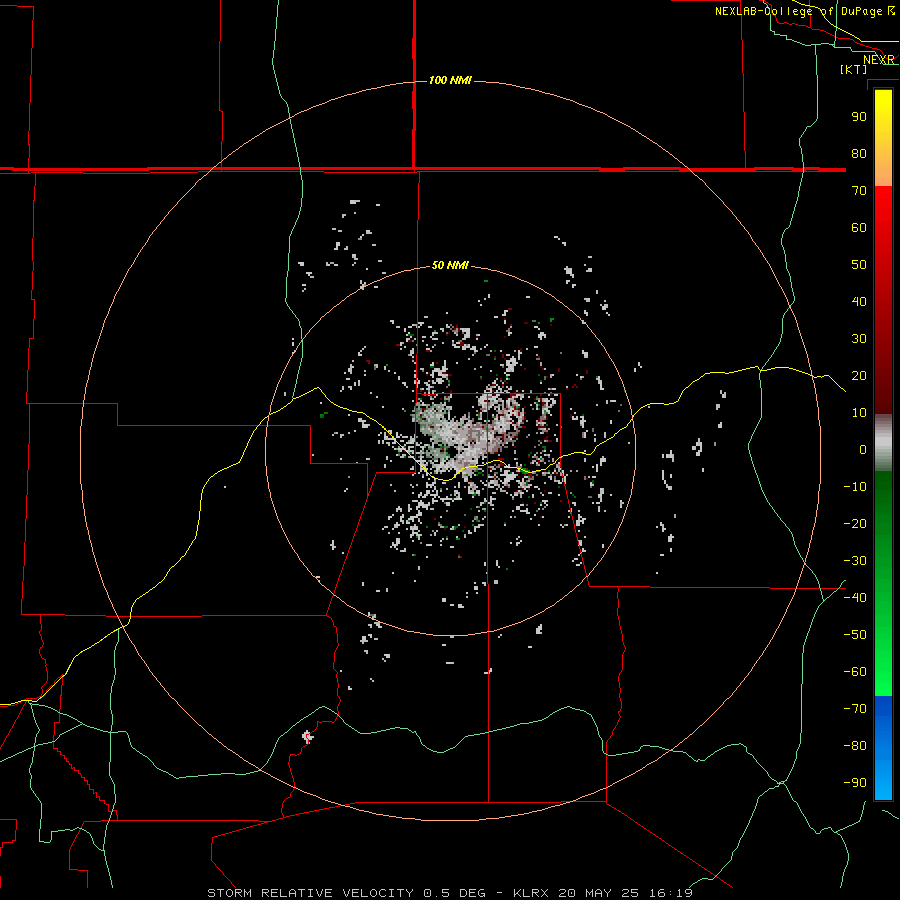Click the -90 value on the color scale

pos(855,783)
